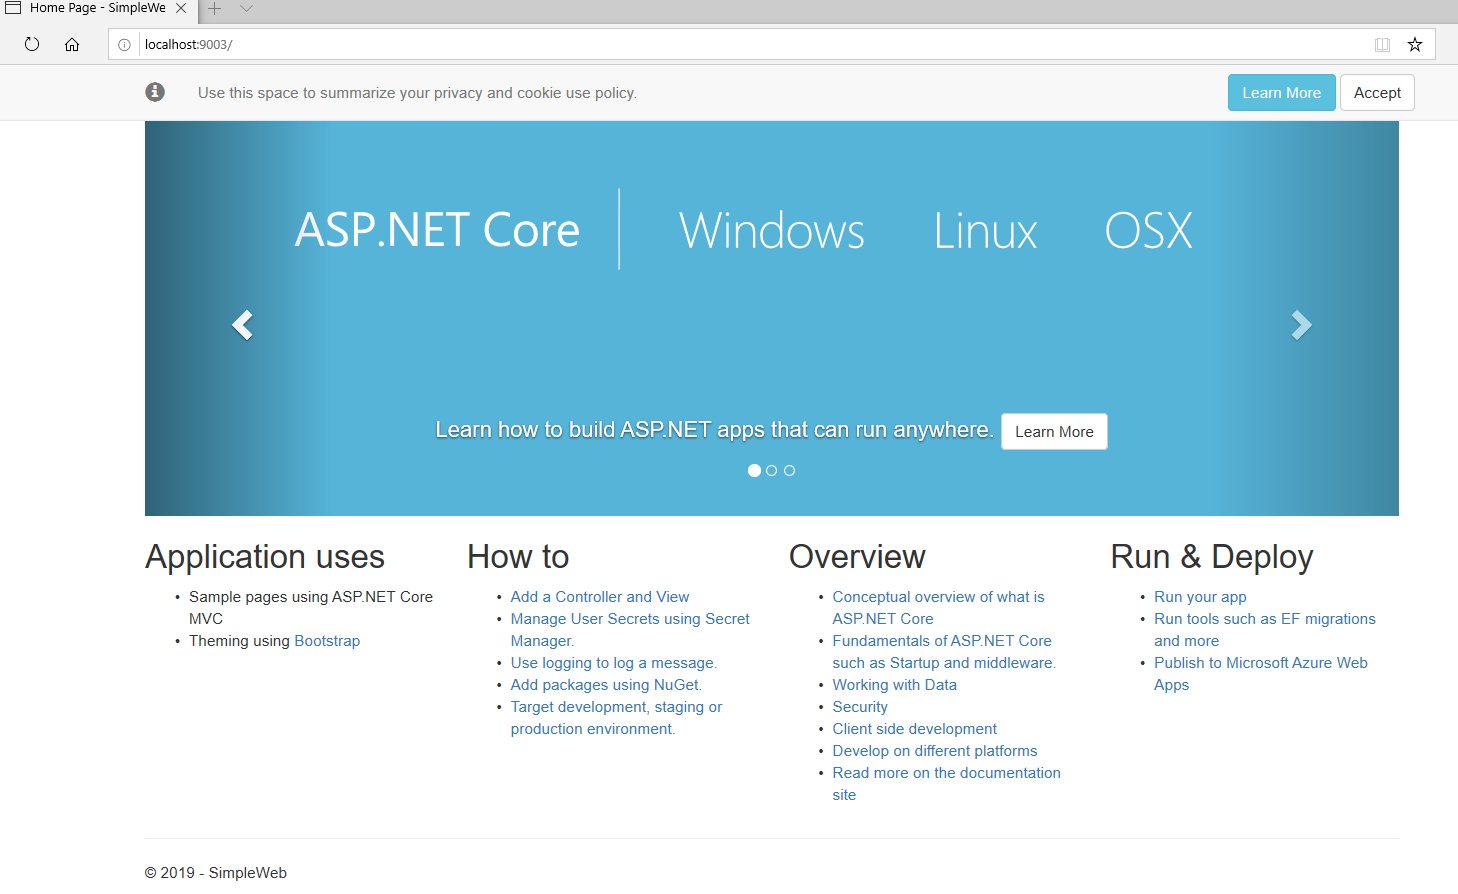
Task: Open Run your app link
Action: [x=1200, y=597]
